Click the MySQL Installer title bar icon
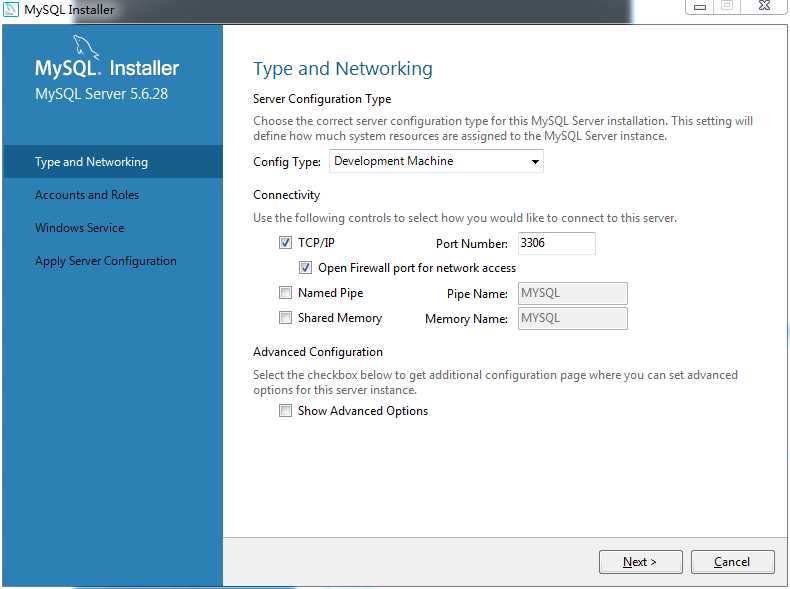 pos(11,9)
